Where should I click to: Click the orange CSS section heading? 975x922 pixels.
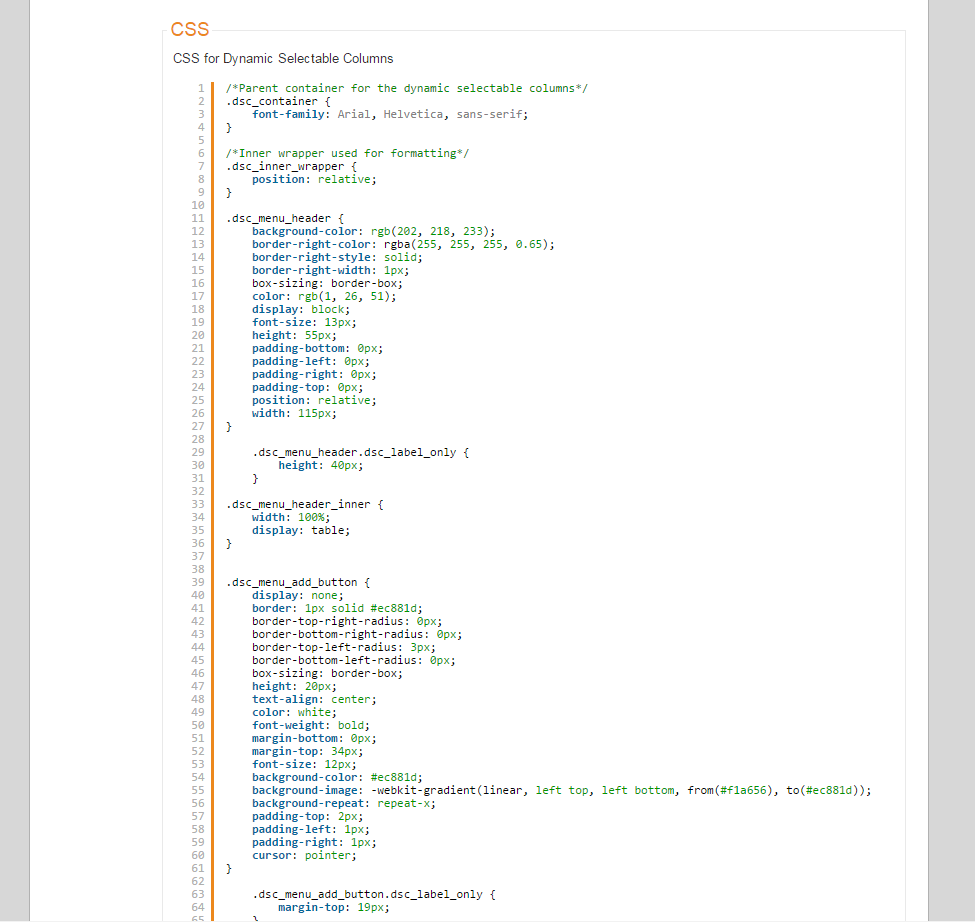[x=190, y=29]
